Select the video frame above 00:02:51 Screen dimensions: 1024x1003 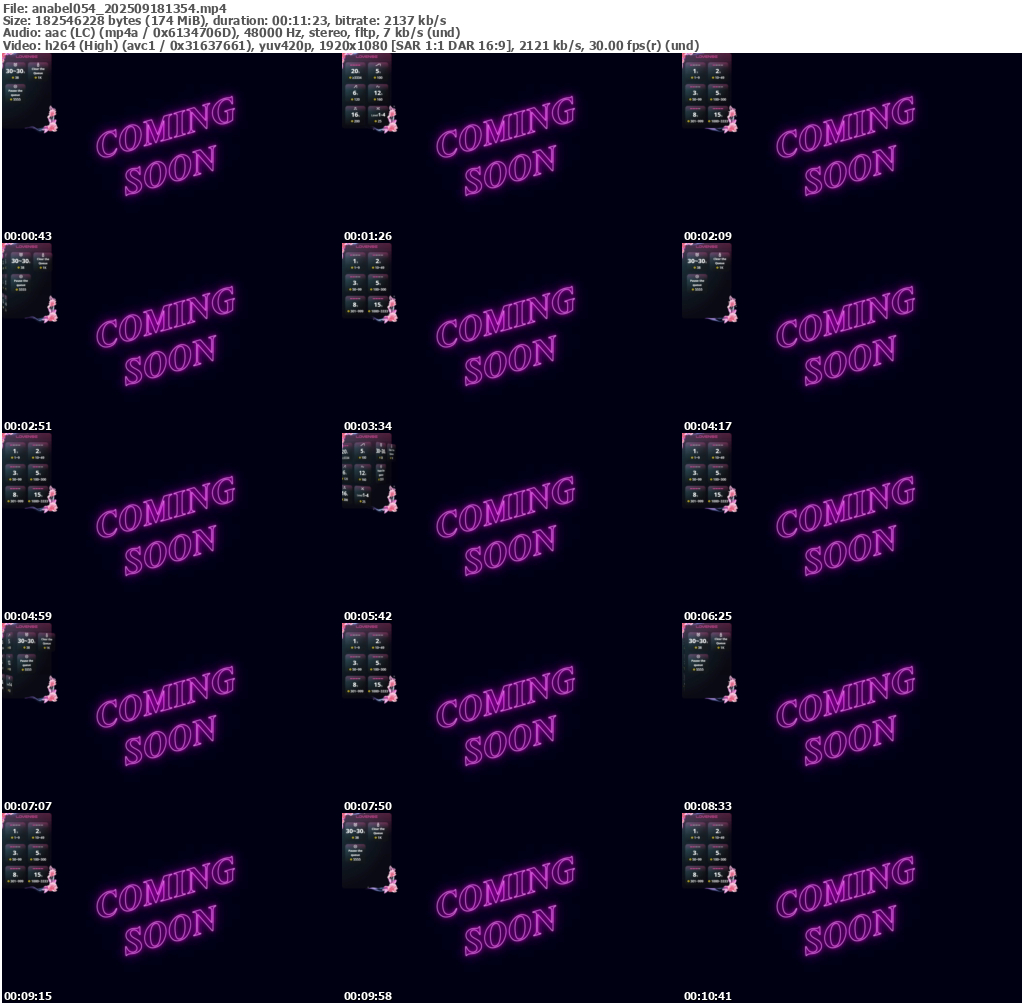pos(172,338)
